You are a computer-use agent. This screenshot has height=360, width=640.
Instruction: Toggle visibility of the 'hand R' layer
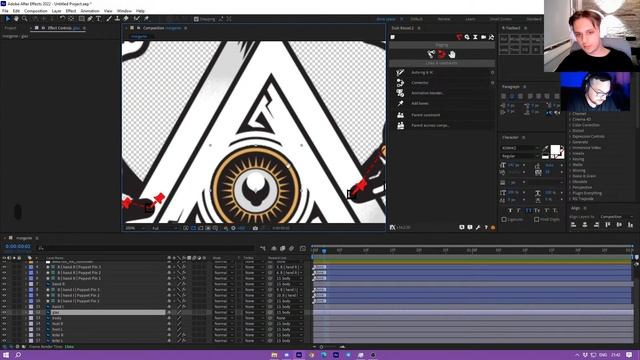(x=4, y=284)
